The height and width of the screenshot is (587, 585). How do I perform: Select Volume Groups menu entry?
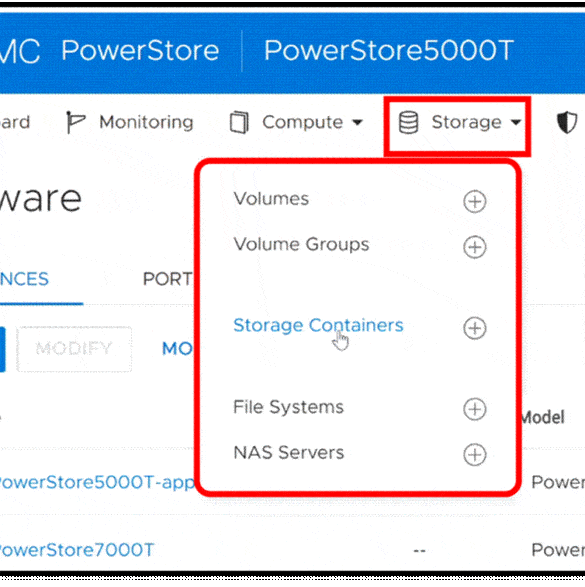coord(301,244)
